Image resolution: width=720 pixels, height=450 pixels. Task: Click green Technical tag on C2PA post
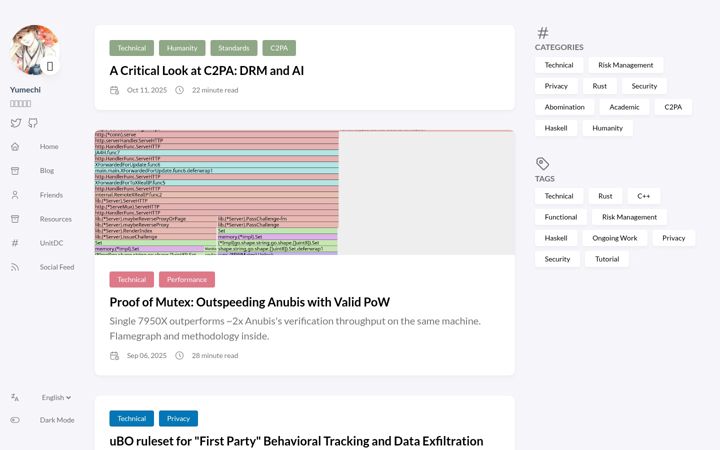132,48
